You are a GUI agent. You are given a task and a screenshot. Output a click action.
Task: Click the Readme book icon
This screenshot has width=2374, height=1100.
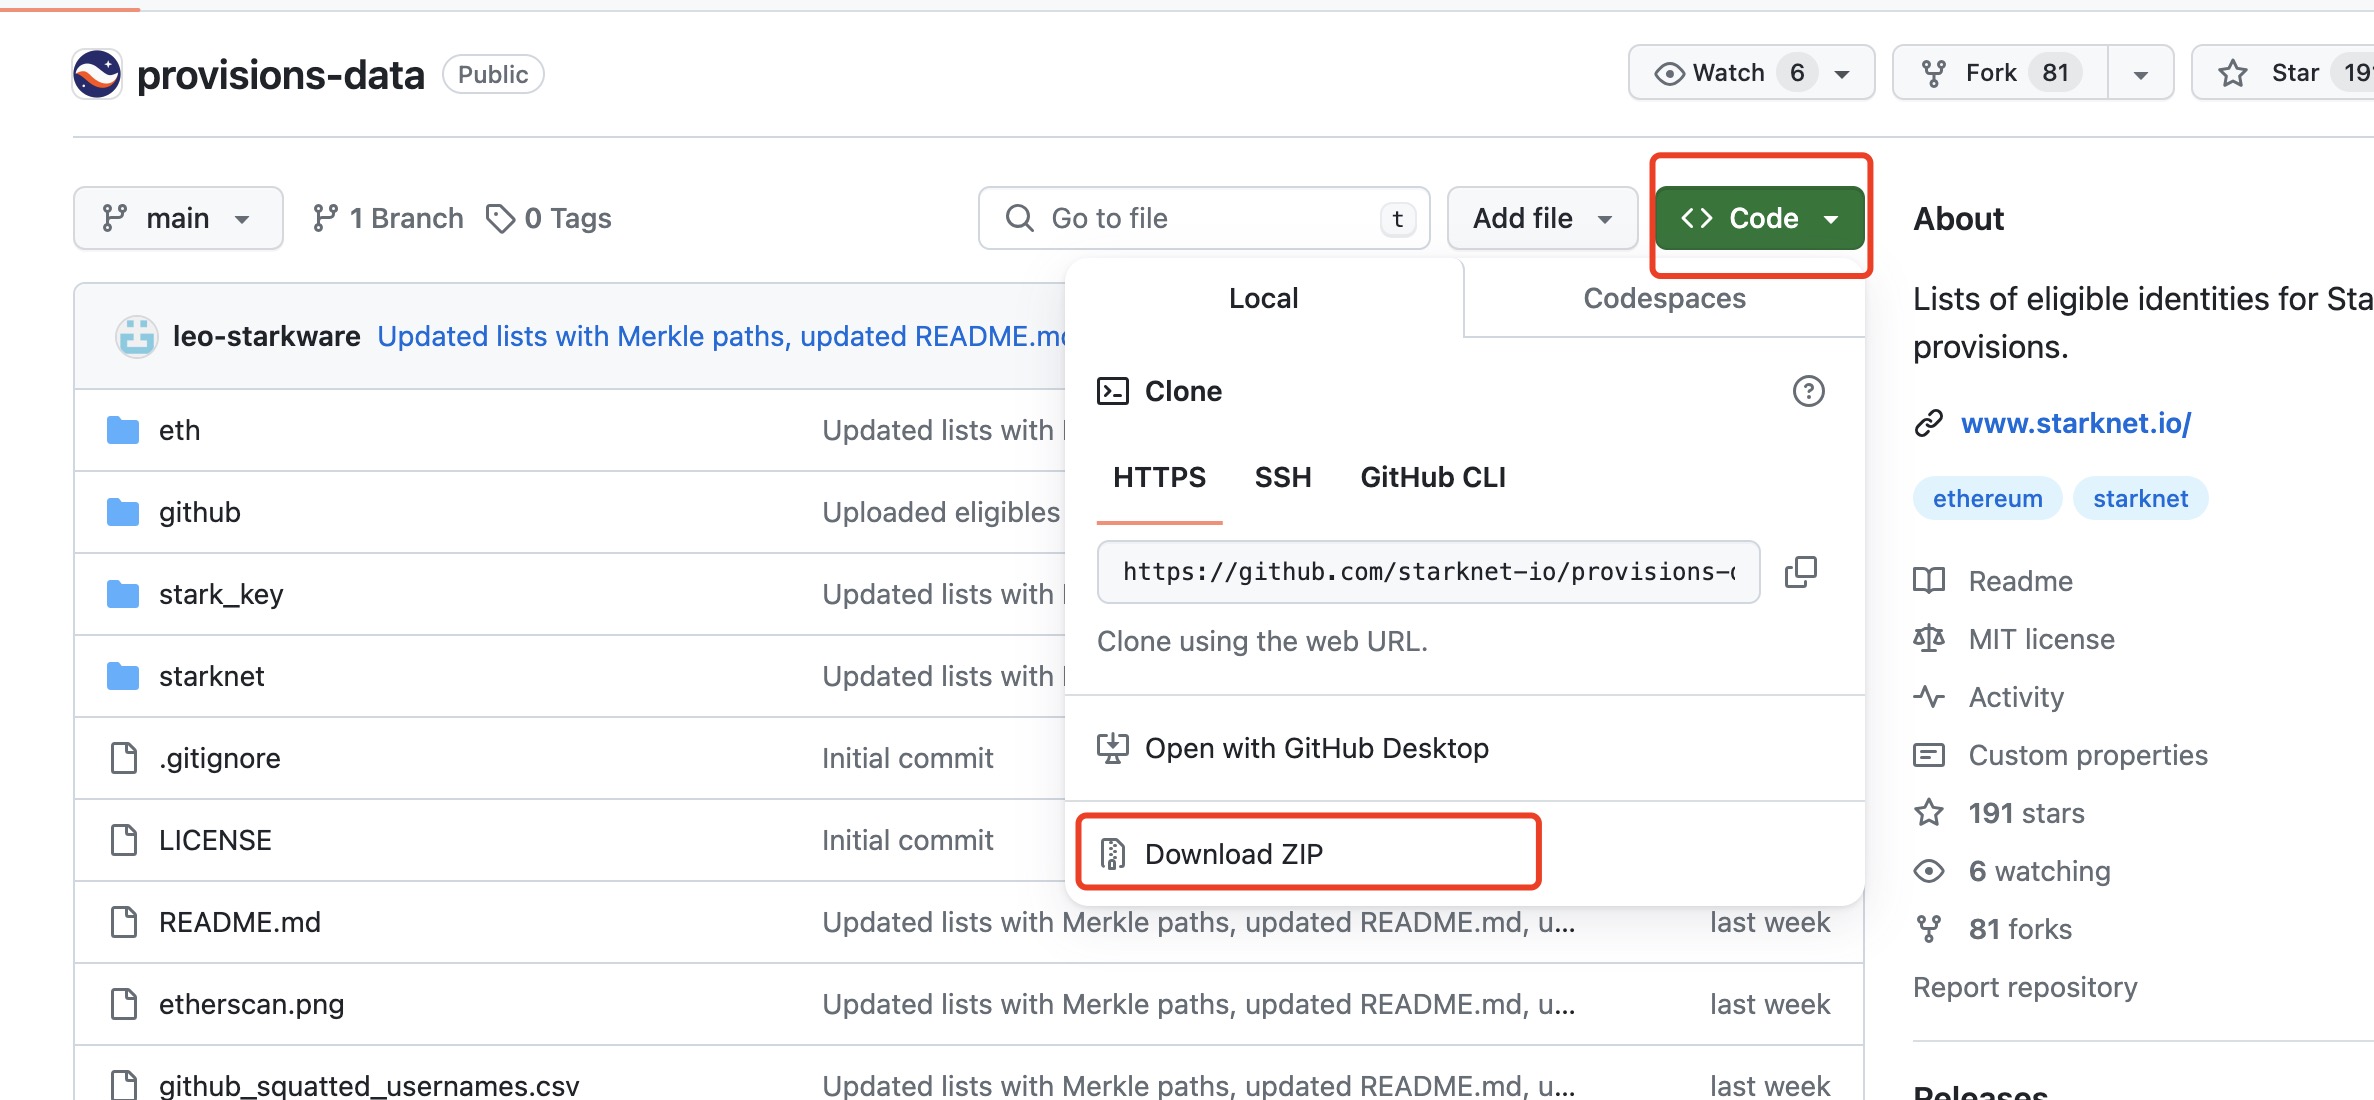click(1929, 581)
